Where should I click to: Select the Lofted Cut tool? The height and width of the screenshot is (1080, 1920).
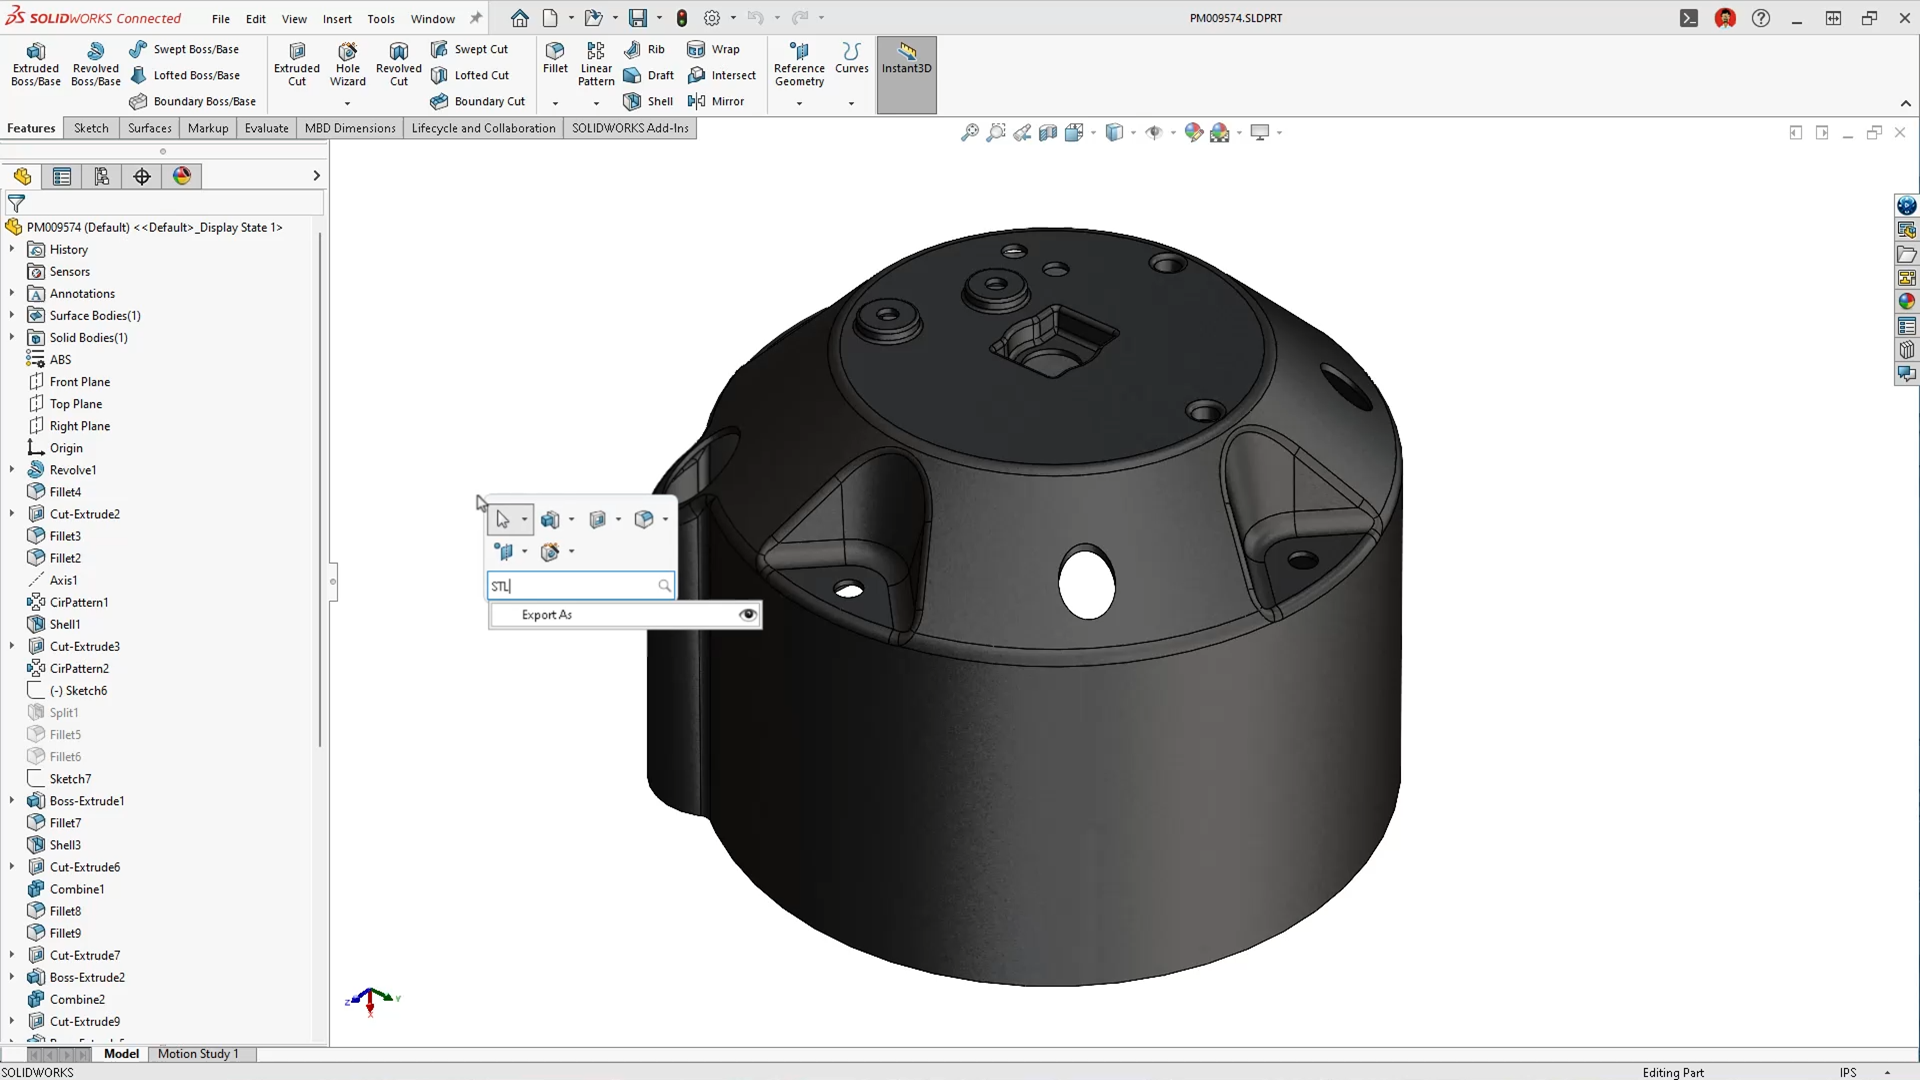tap(472, 74)
